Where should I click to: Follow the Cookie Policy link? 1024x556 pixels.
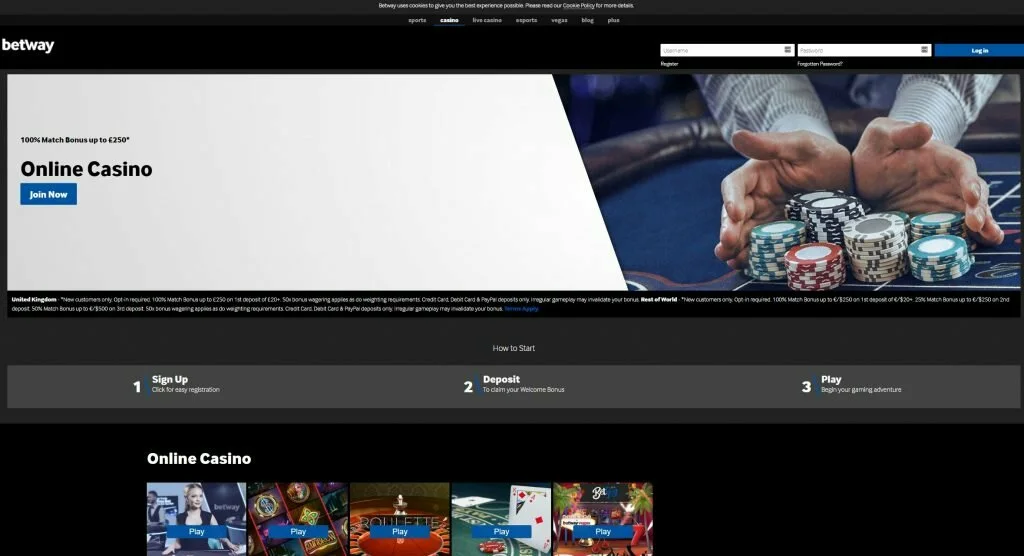[x=578, y=5]
